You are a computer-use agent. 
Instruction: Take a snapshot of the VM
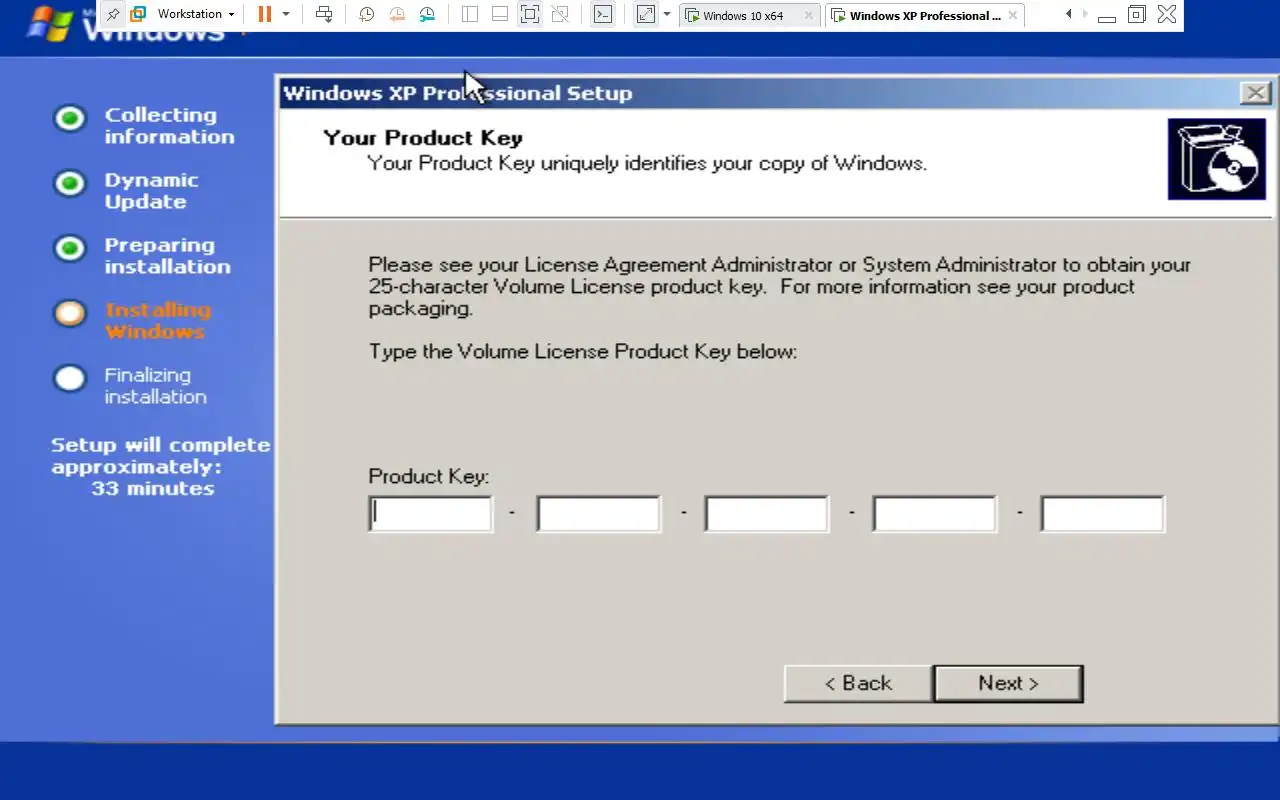click(367, 15)
